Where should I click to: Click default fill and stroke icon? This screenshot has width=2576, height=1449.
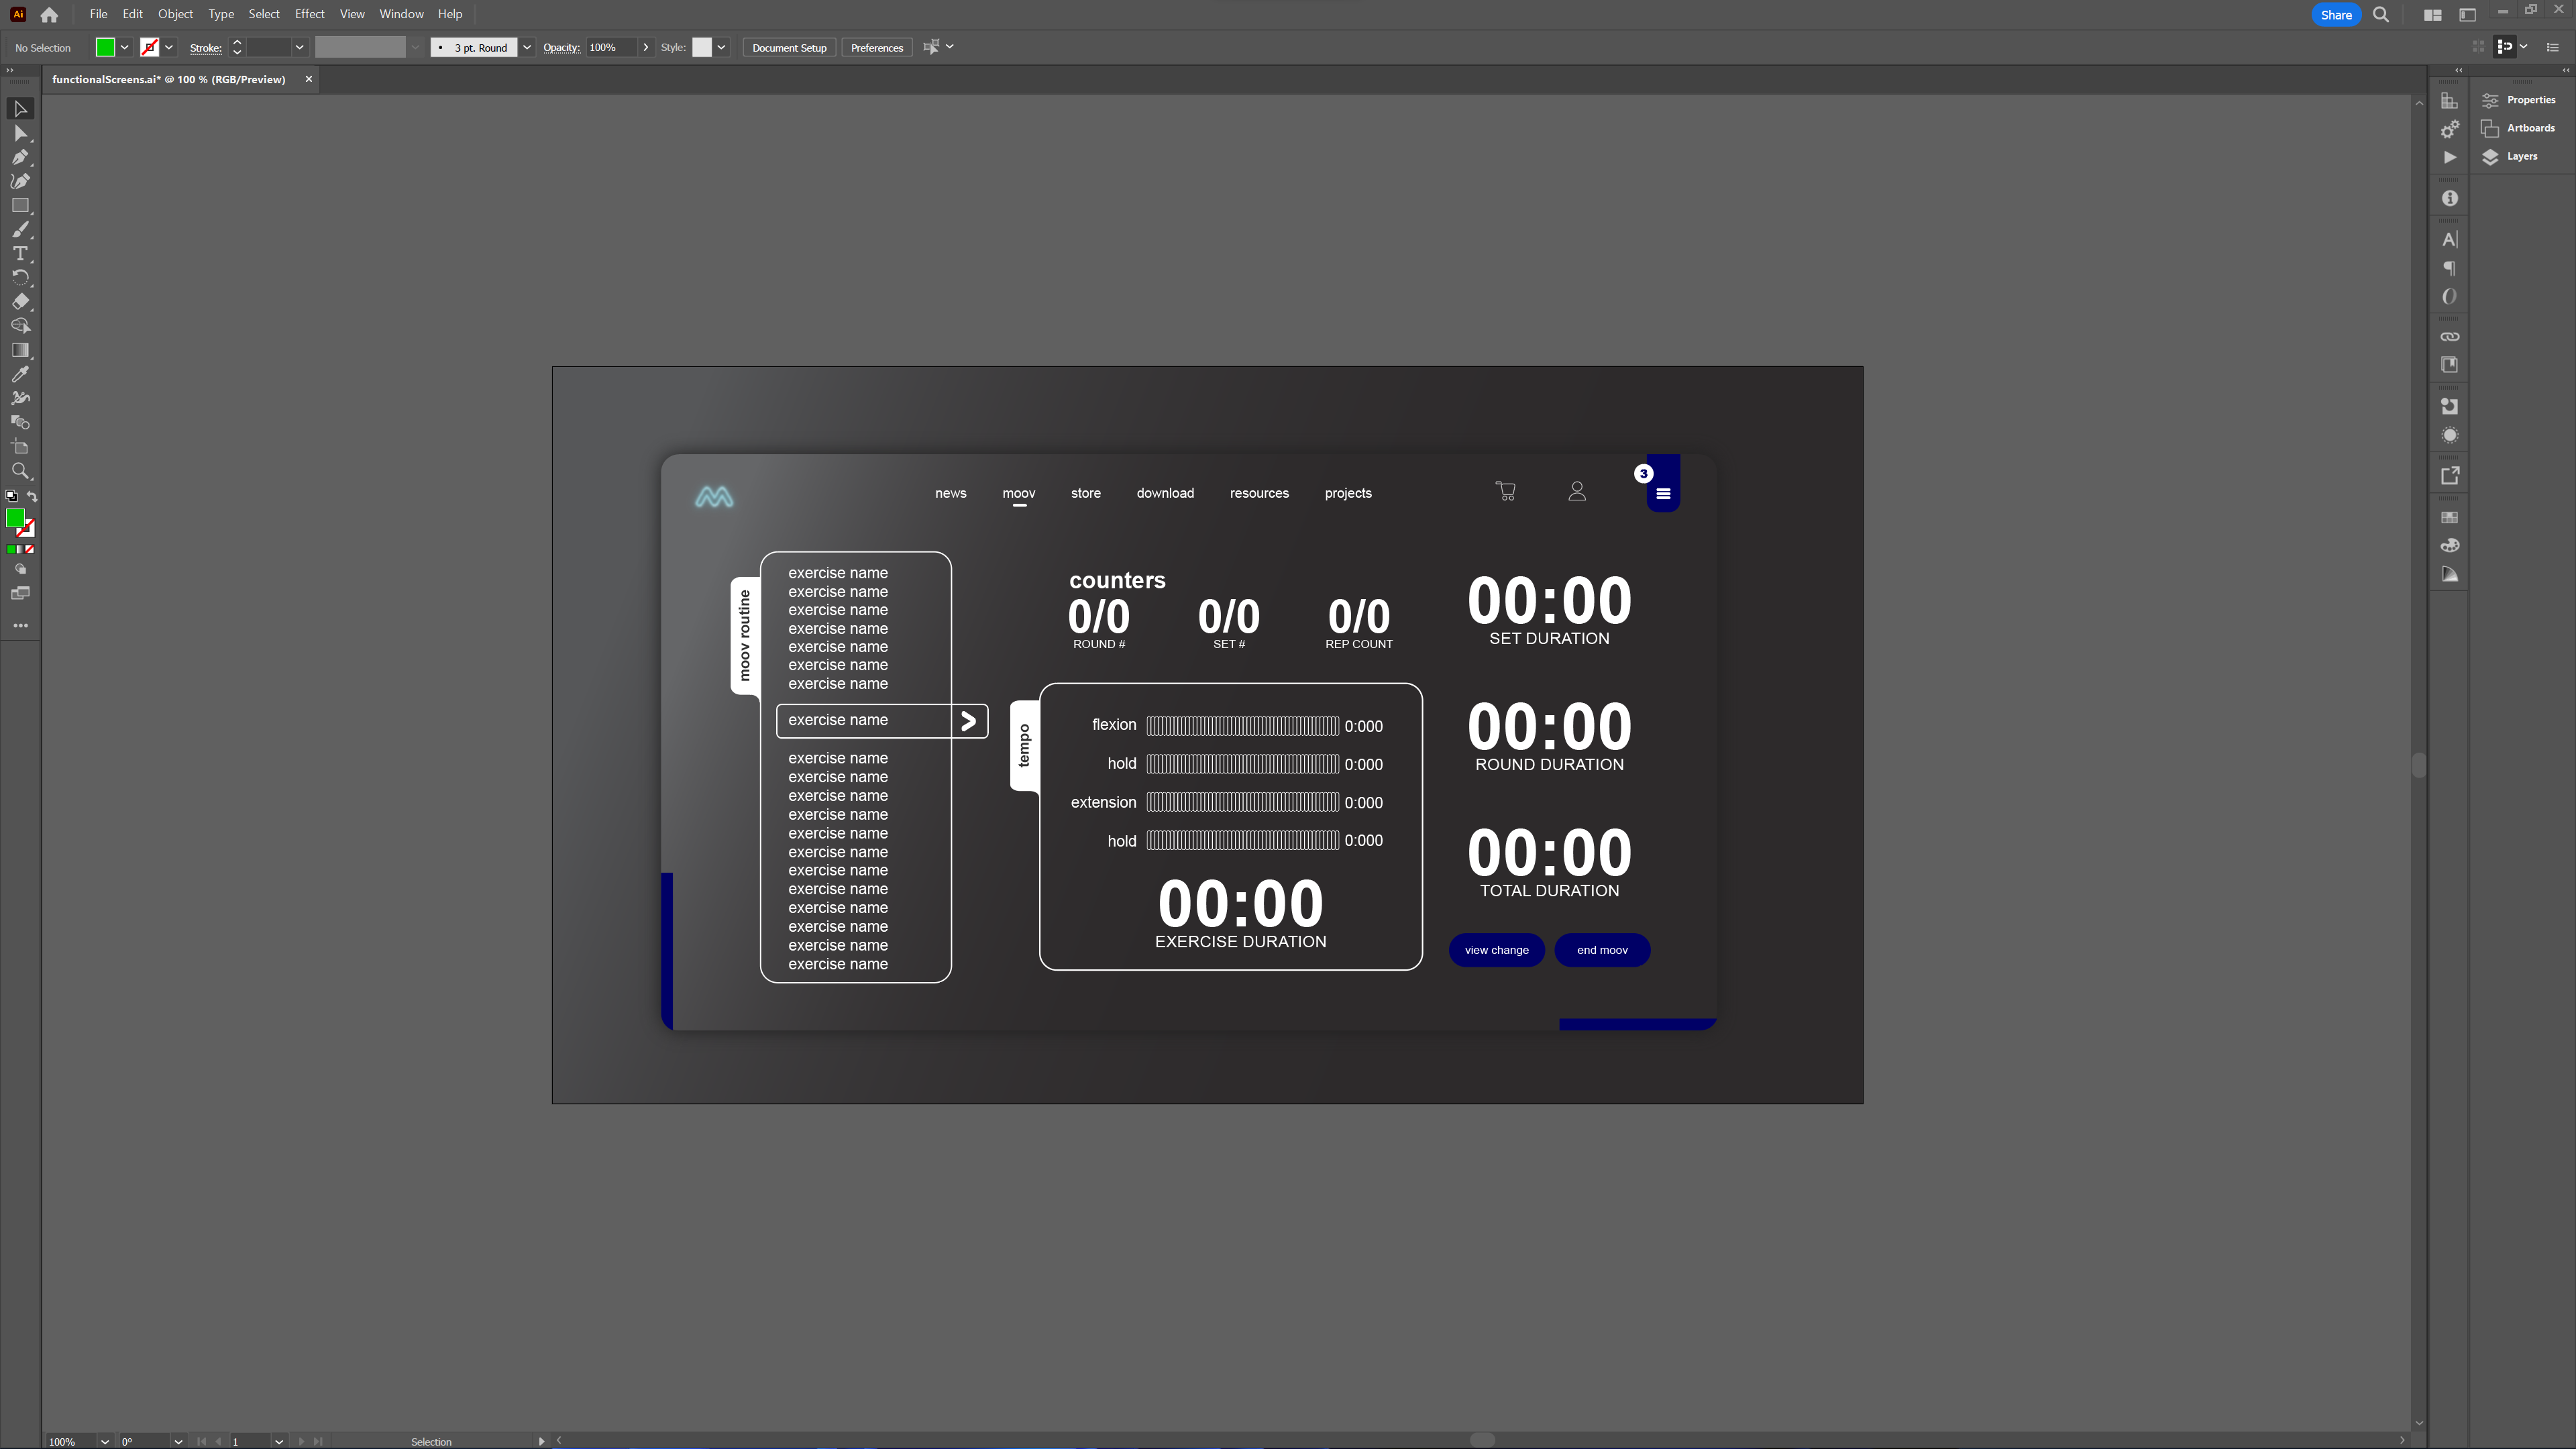click(11, 496)
